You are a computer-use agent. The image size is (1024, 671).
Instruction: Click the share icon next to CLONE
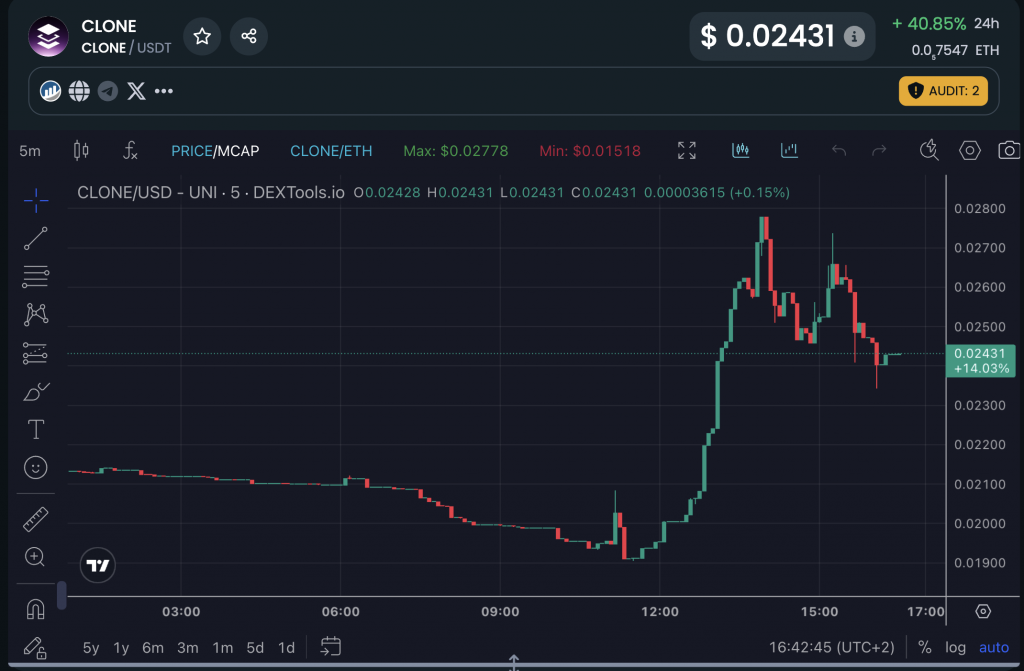249,37
